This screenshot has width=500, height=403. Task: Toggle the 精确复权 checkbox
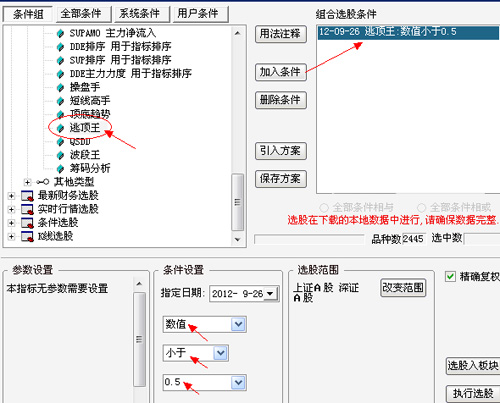click(x=450, y=276)
